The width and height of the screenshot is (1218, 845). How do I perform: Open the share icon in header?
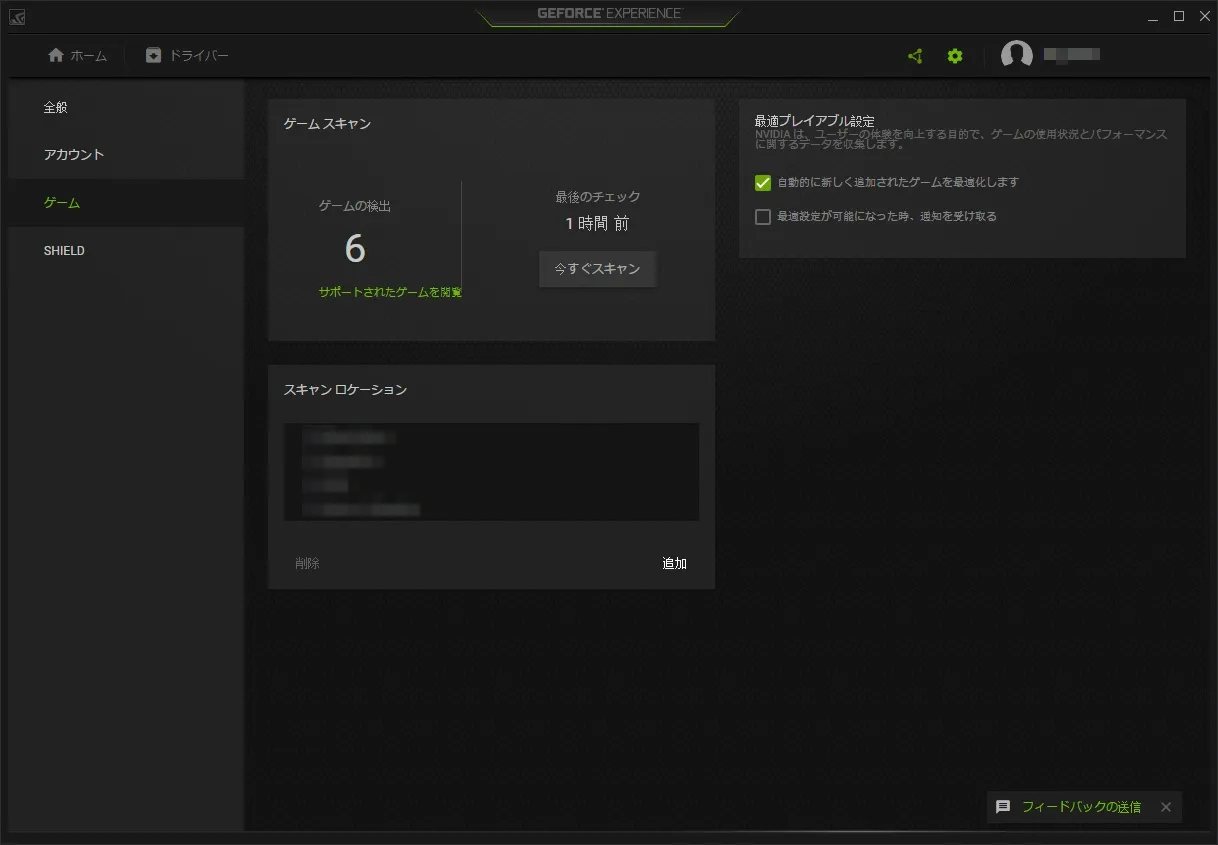point(915,56)
